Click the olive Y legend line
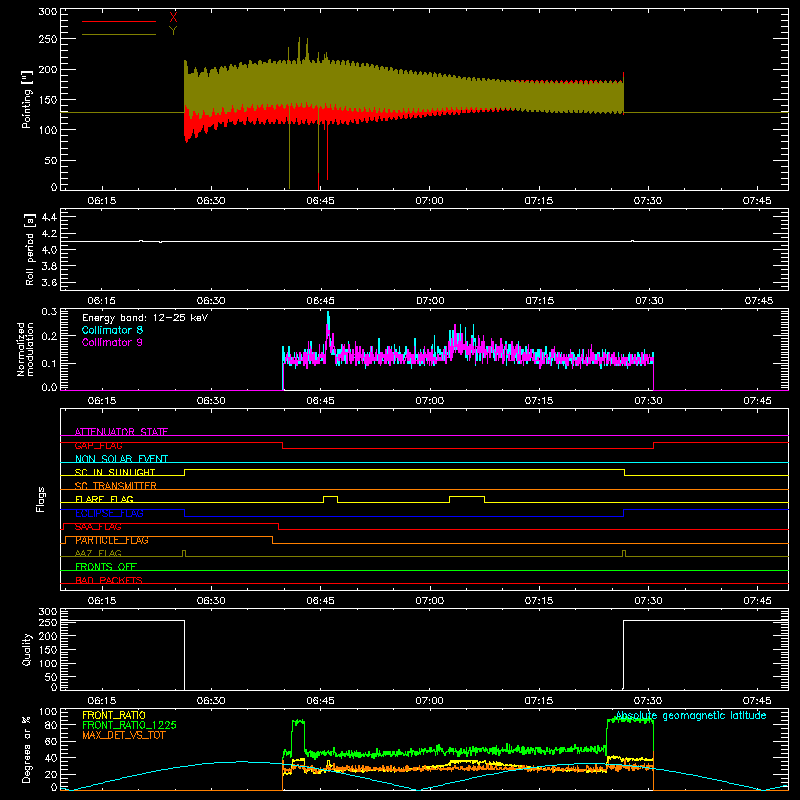The image size is (800, 800). [119, 34]
